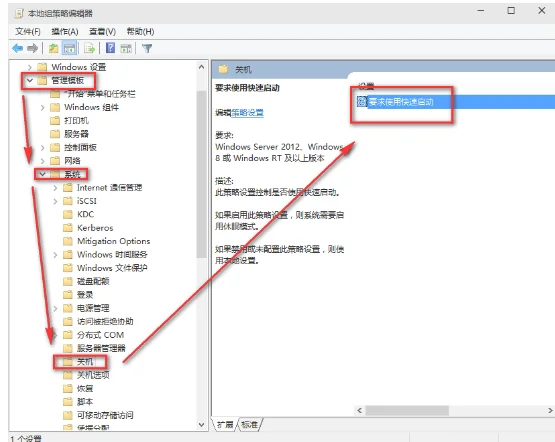
Task: Open the 操作(A) menu
Action: (x=65, y=31)
